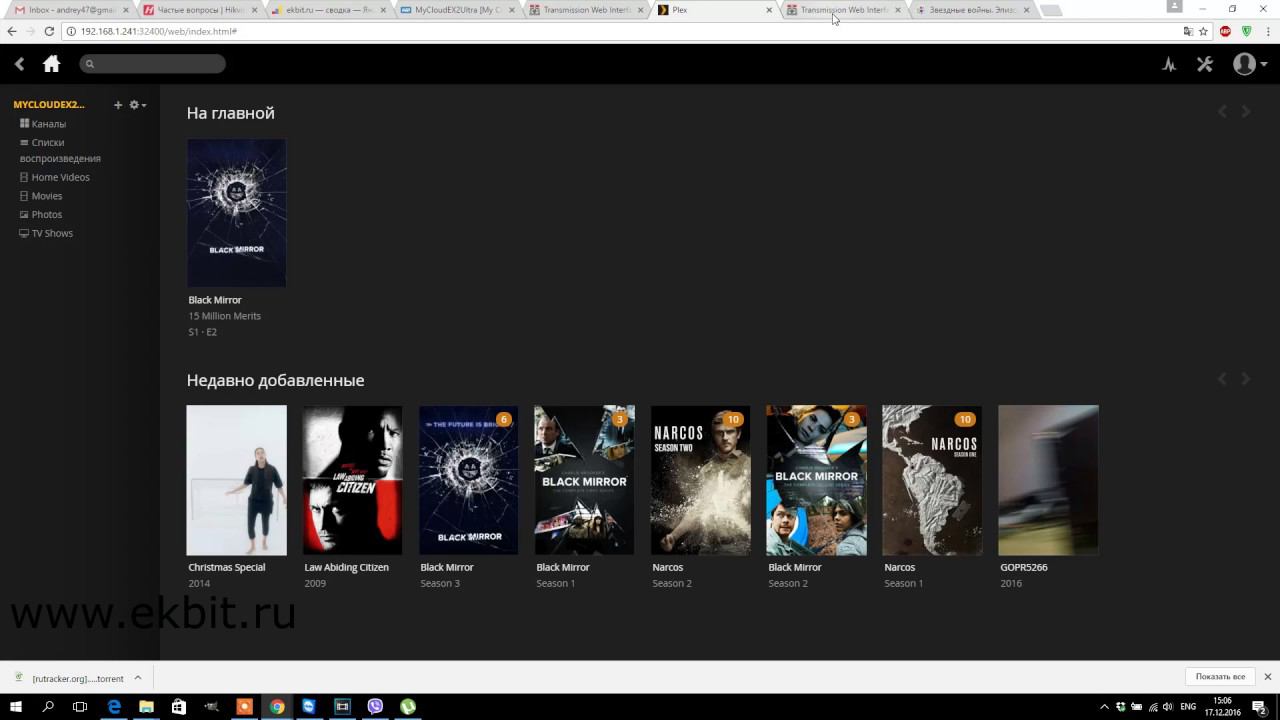Open the Adblock Plus extension icon

(1226, 31)
